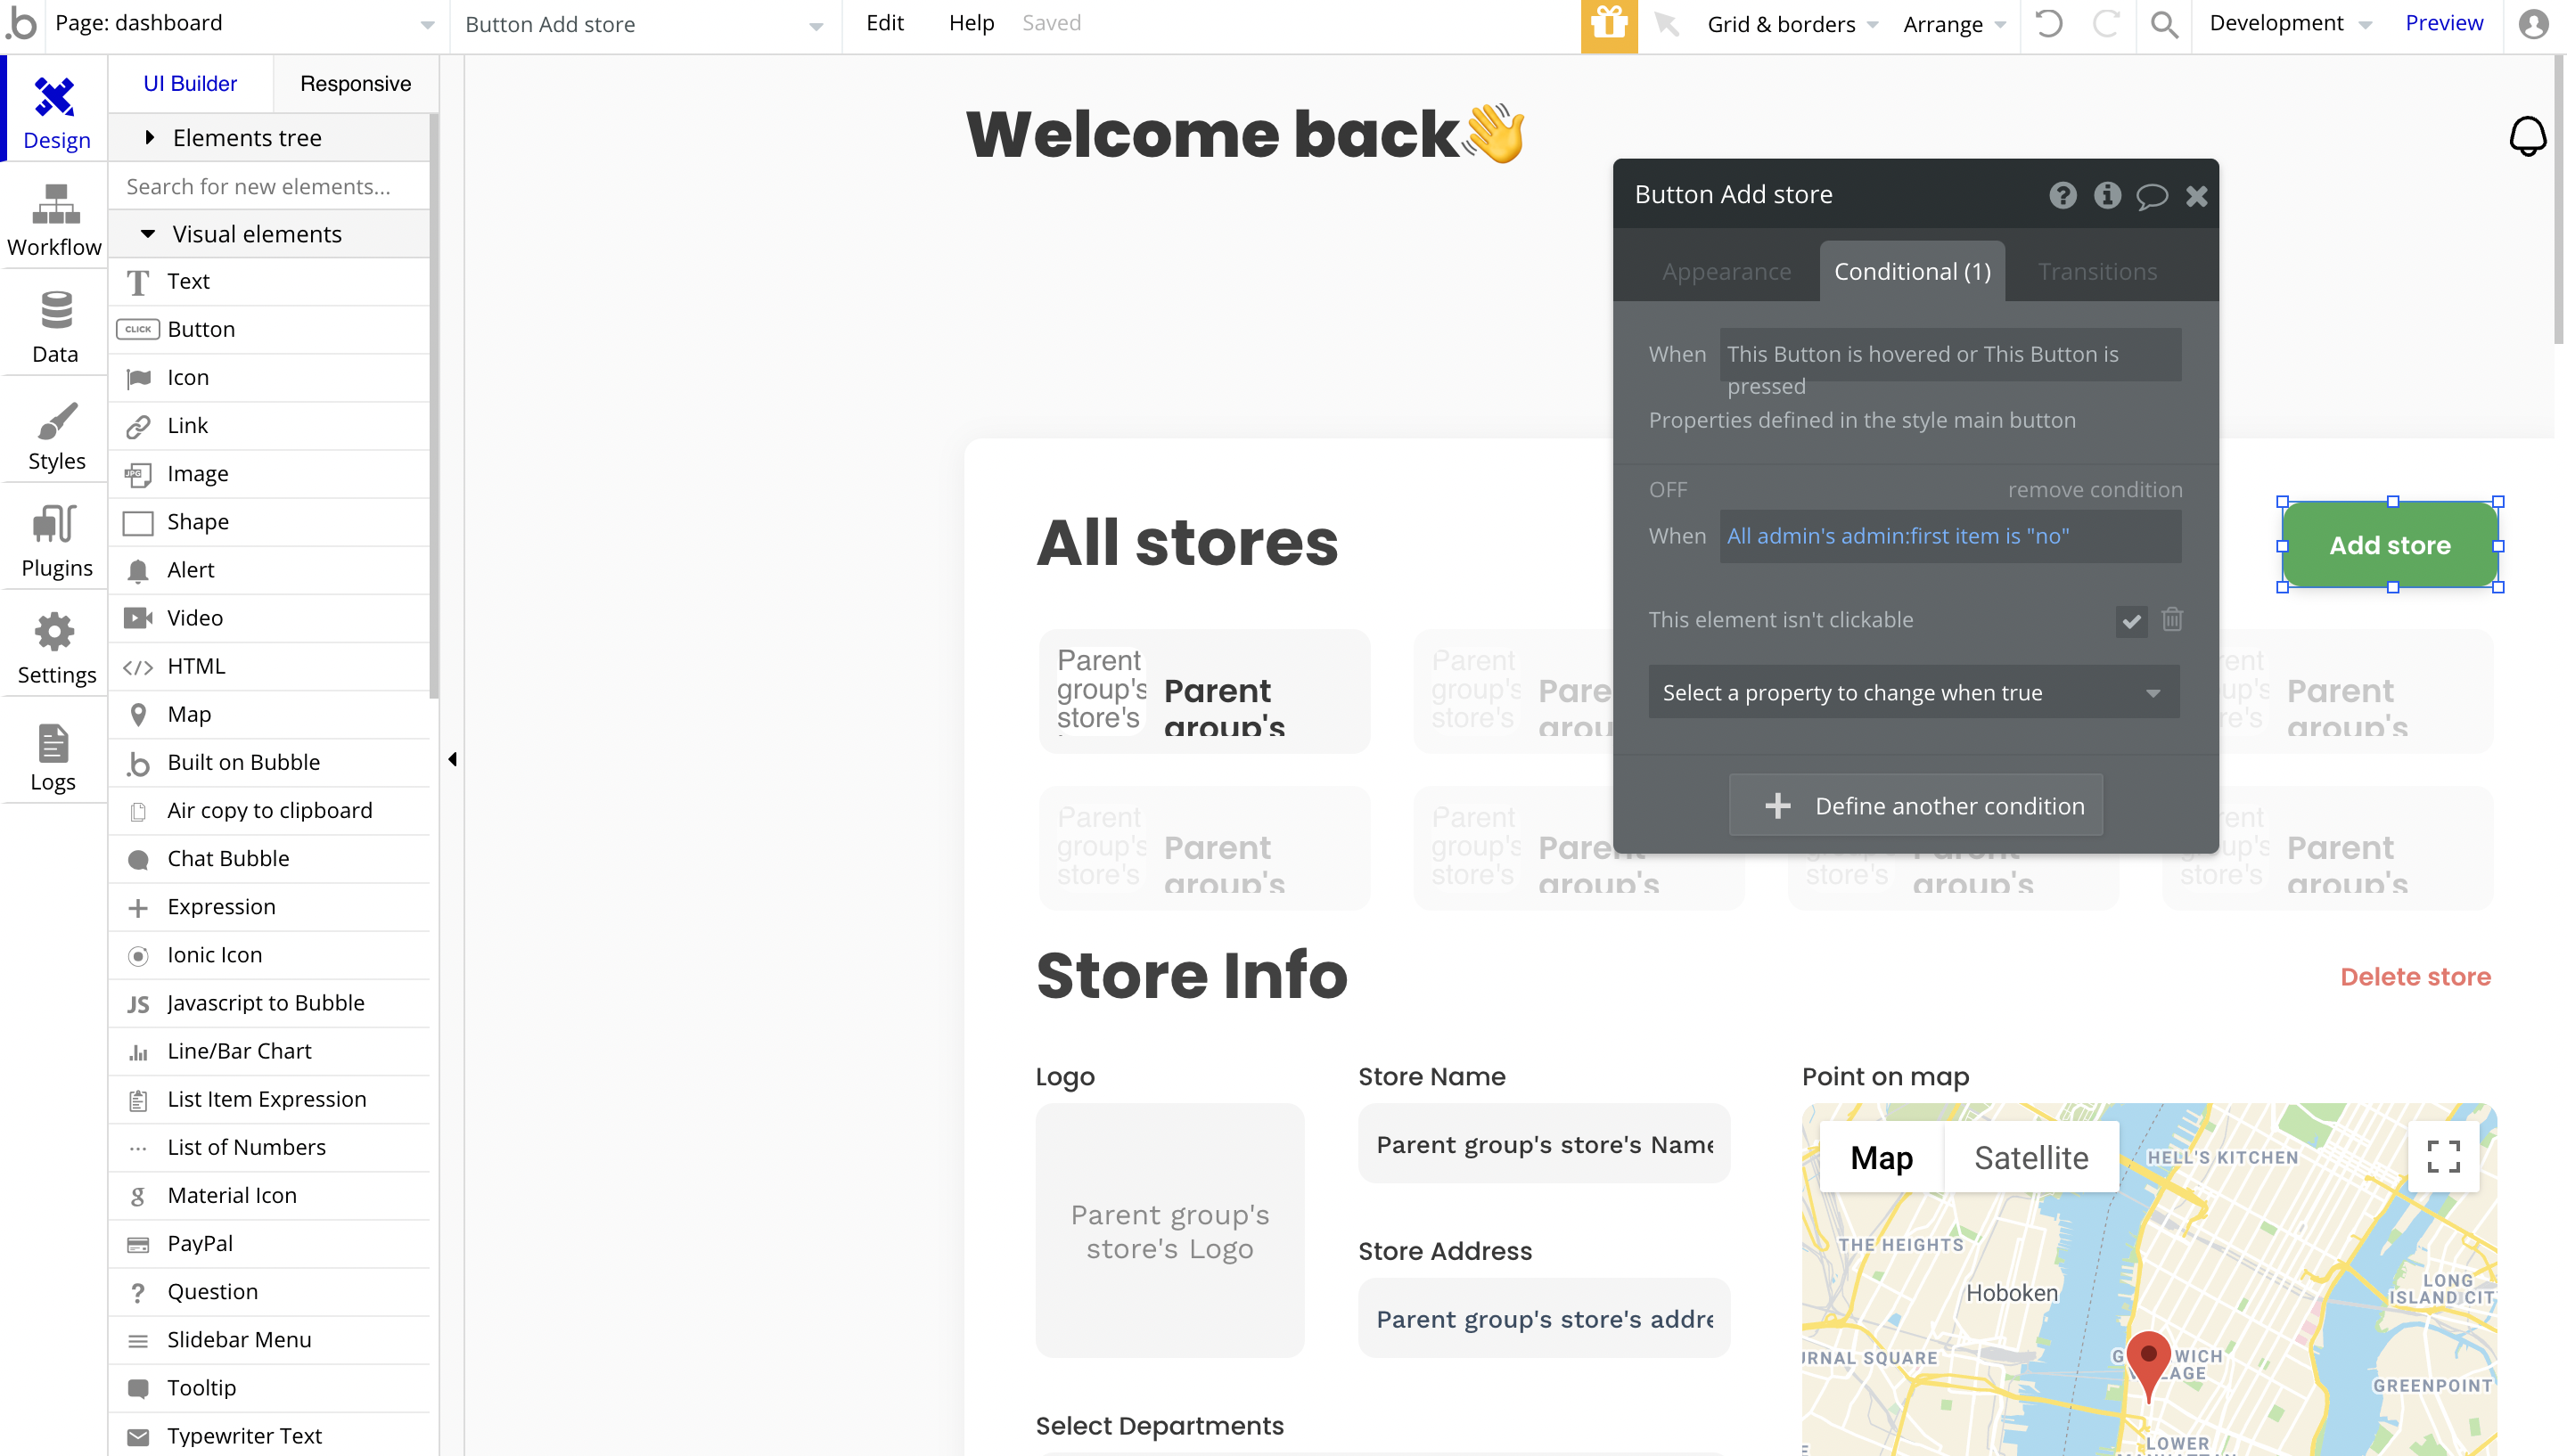Open the comment bubble icon in editor
2567x1456 pixels.
point(2151,195)
